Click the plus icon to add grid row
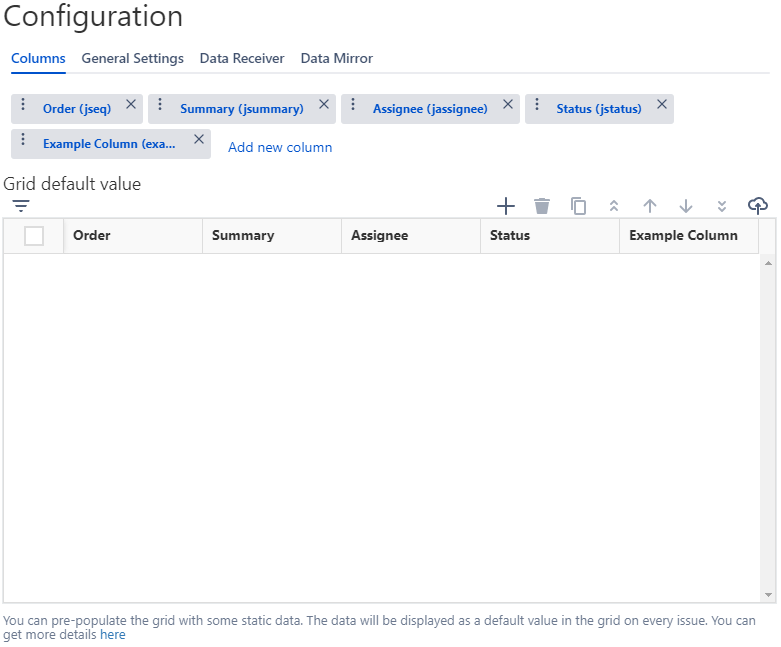The height and width of the screenshot is (647, 781). [506, 206]
